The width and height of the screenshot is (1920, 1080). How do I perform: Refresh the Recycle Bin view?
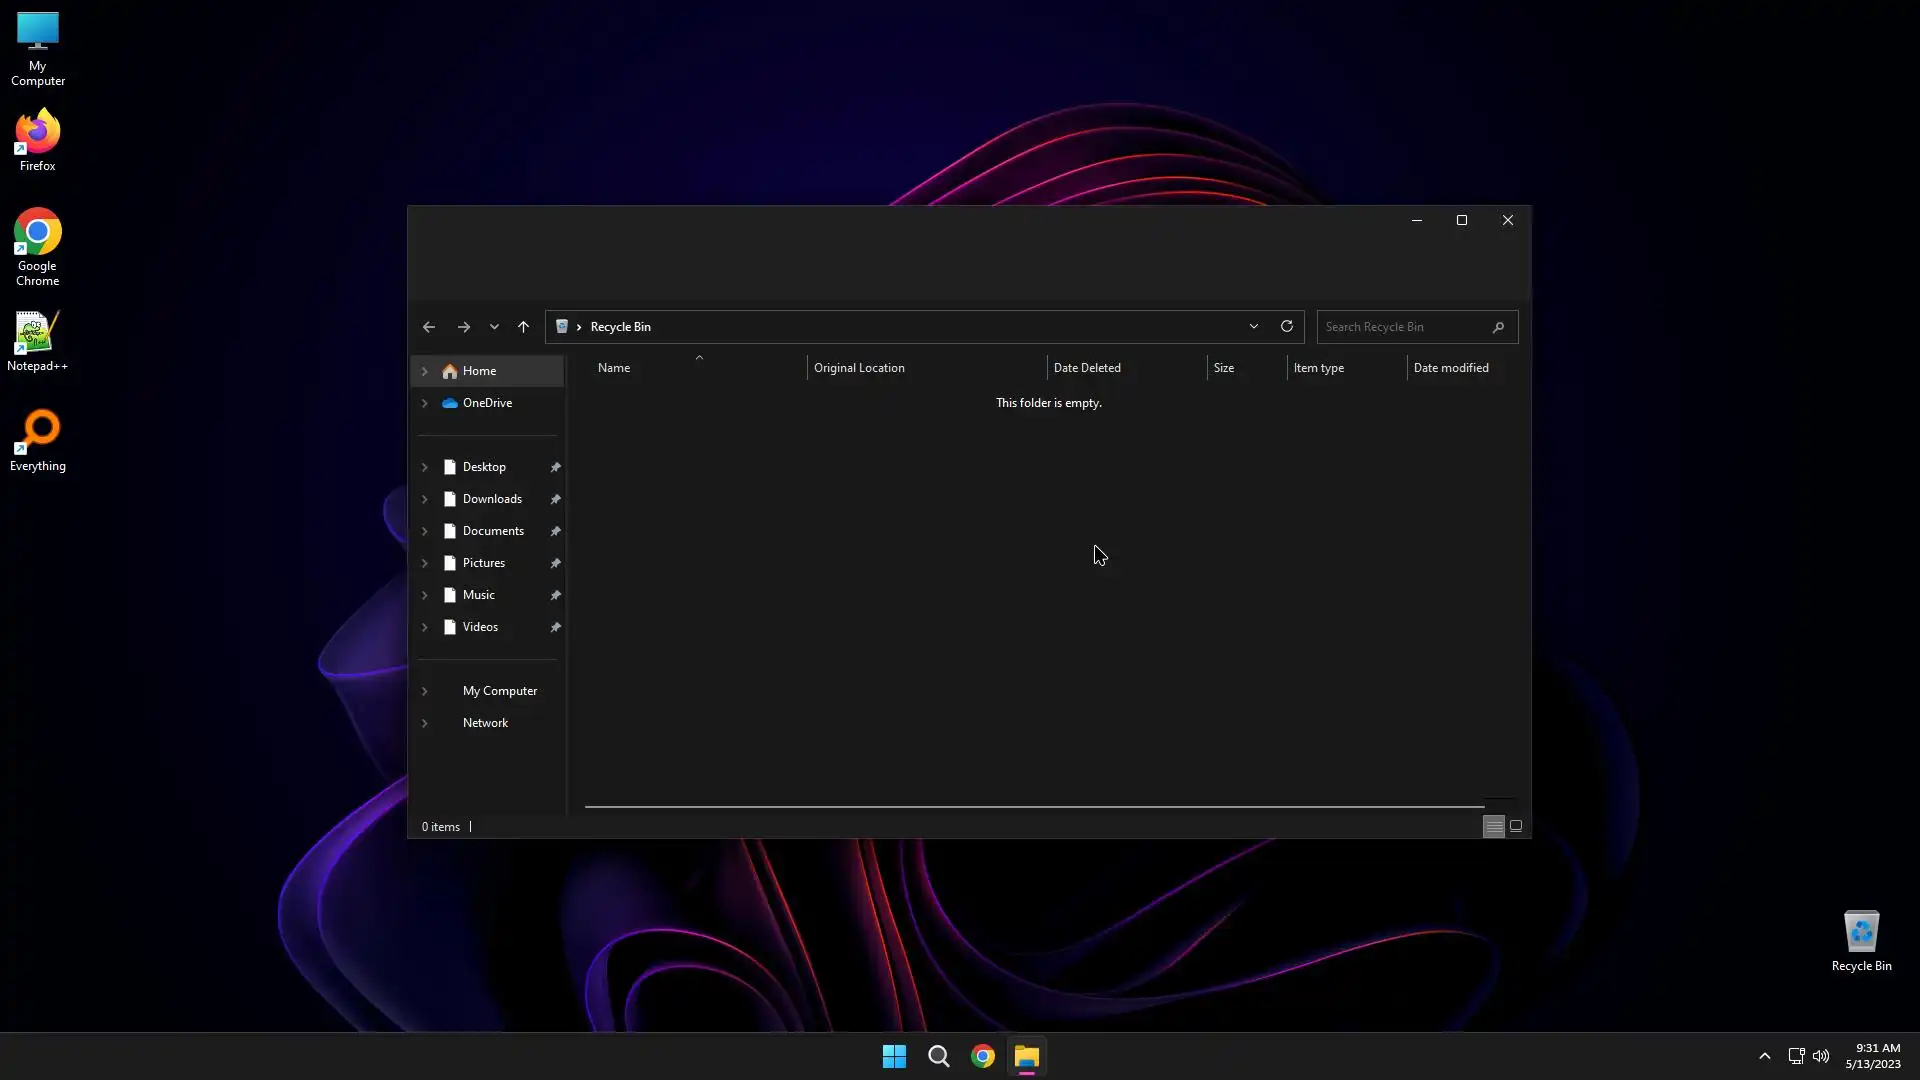[x=1287, y=326]
